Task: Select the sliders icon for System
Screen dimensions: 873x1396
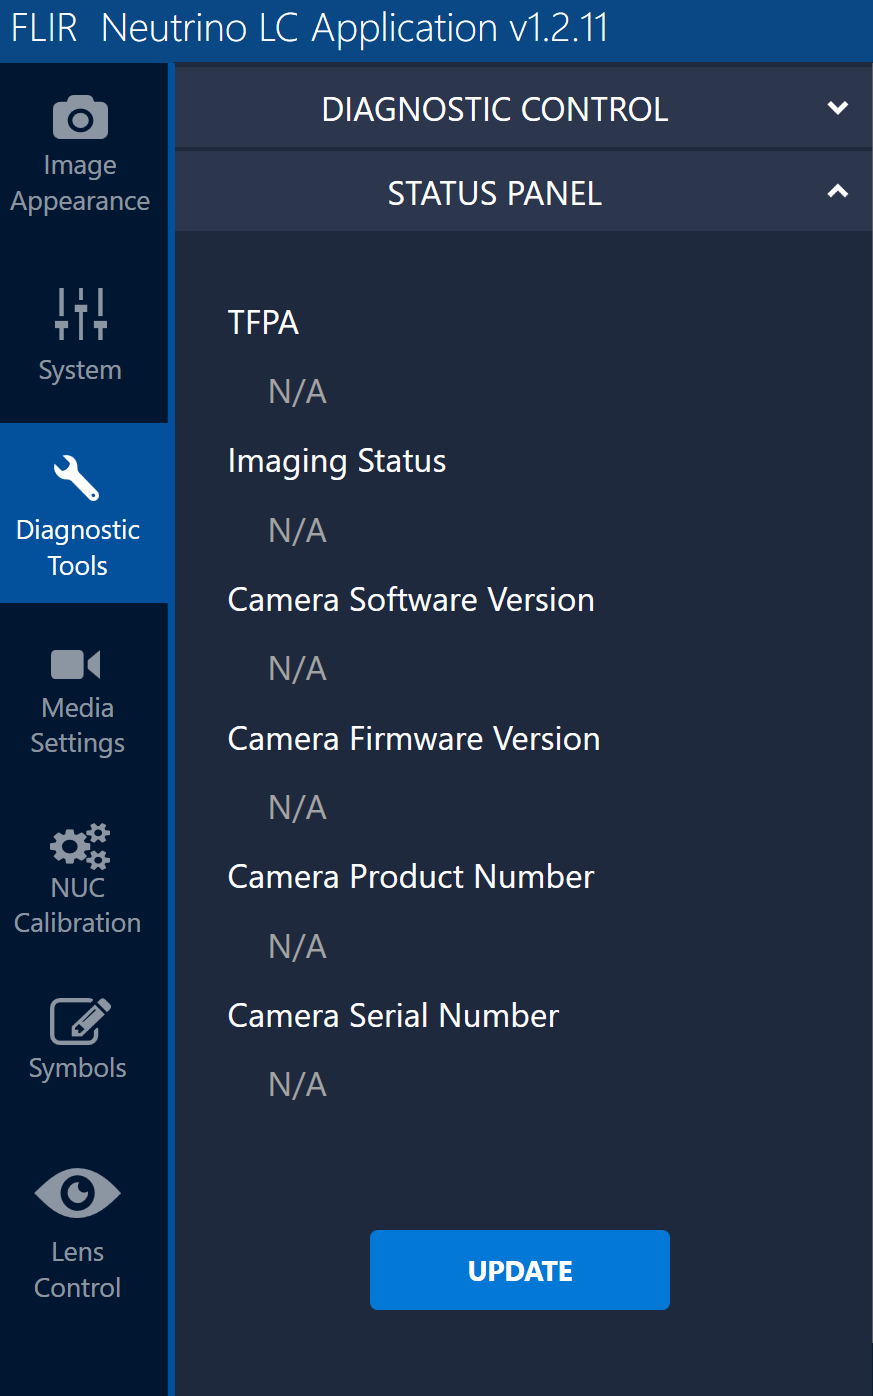Action: tap(80, 313)
